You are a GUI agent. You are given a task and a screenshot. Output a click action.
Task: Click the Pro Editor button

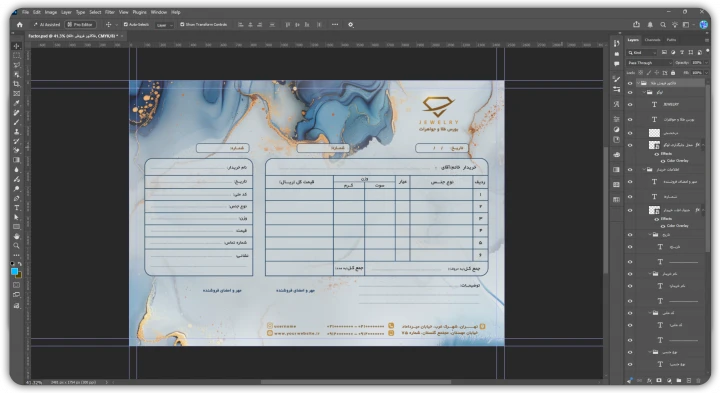[x=80, y=25]
